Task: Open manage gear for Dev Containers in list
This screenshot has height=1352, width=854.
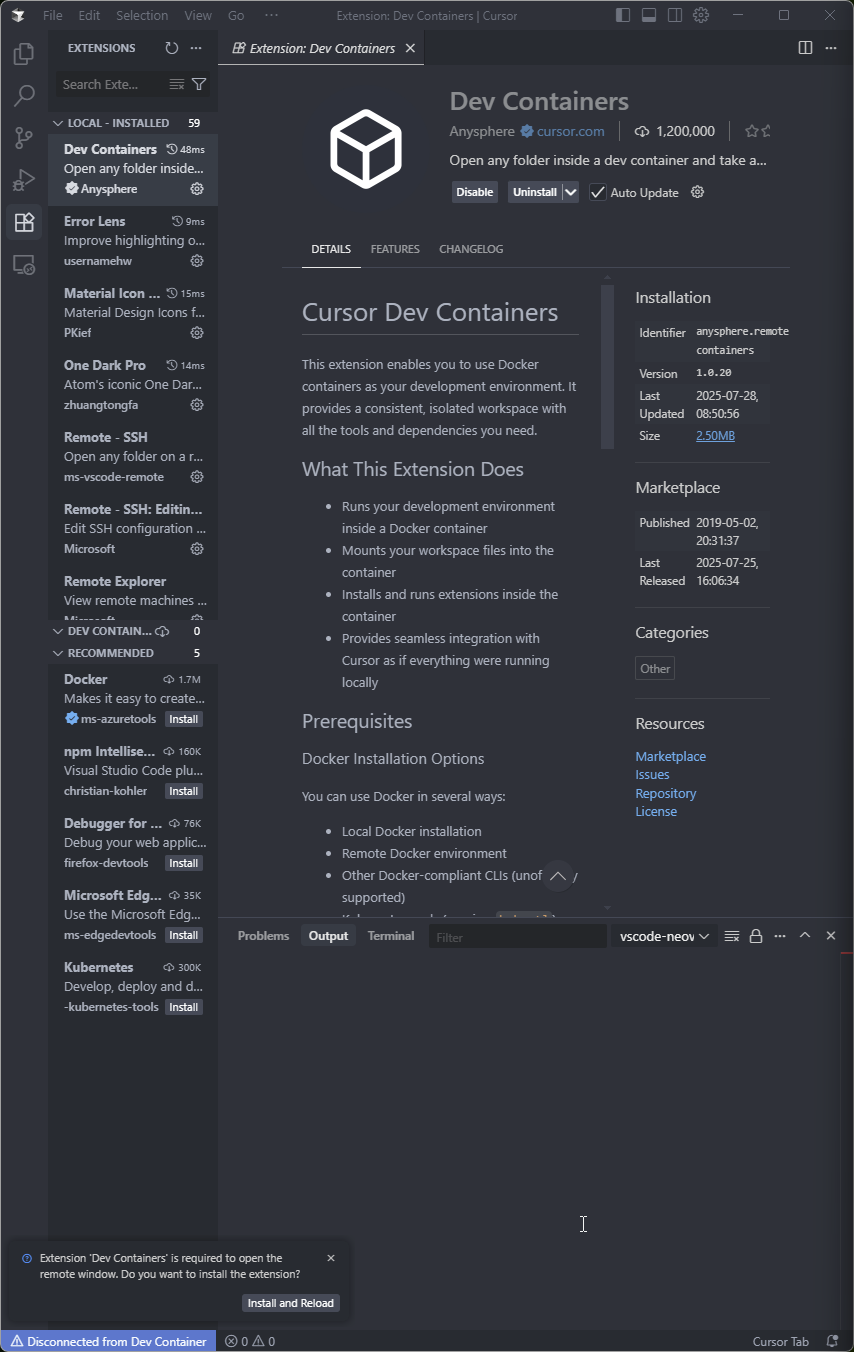Action: [197, 189]
